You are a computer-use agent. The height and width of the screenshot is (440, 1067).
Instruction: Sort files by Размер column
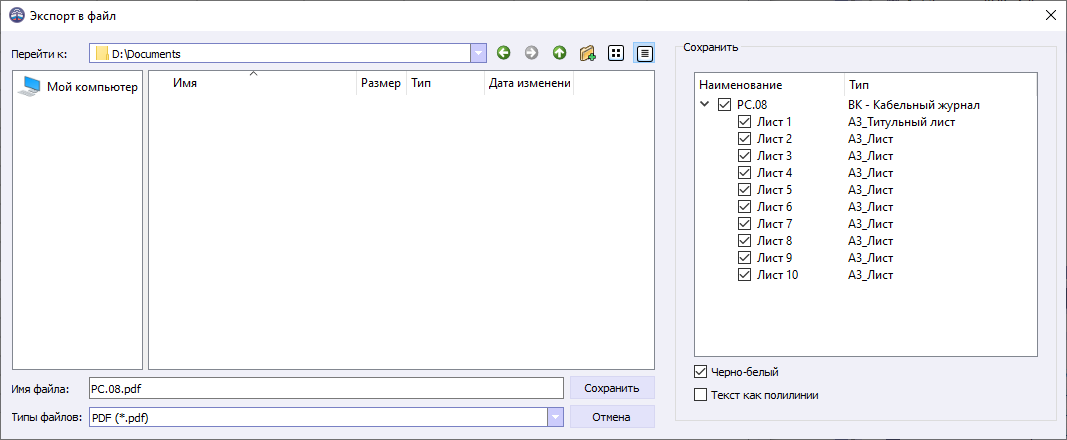tap(381, 83)
